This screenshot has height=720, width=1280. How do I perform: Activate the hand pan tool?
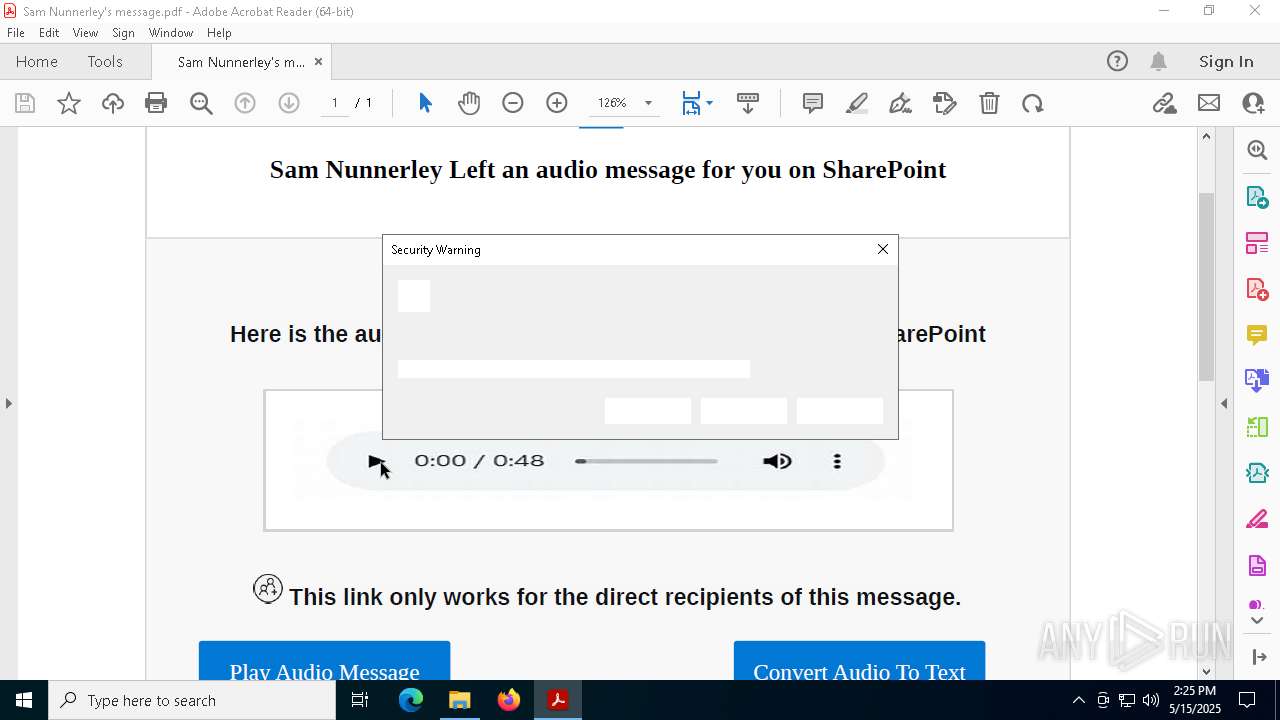(x=469, y=103)
